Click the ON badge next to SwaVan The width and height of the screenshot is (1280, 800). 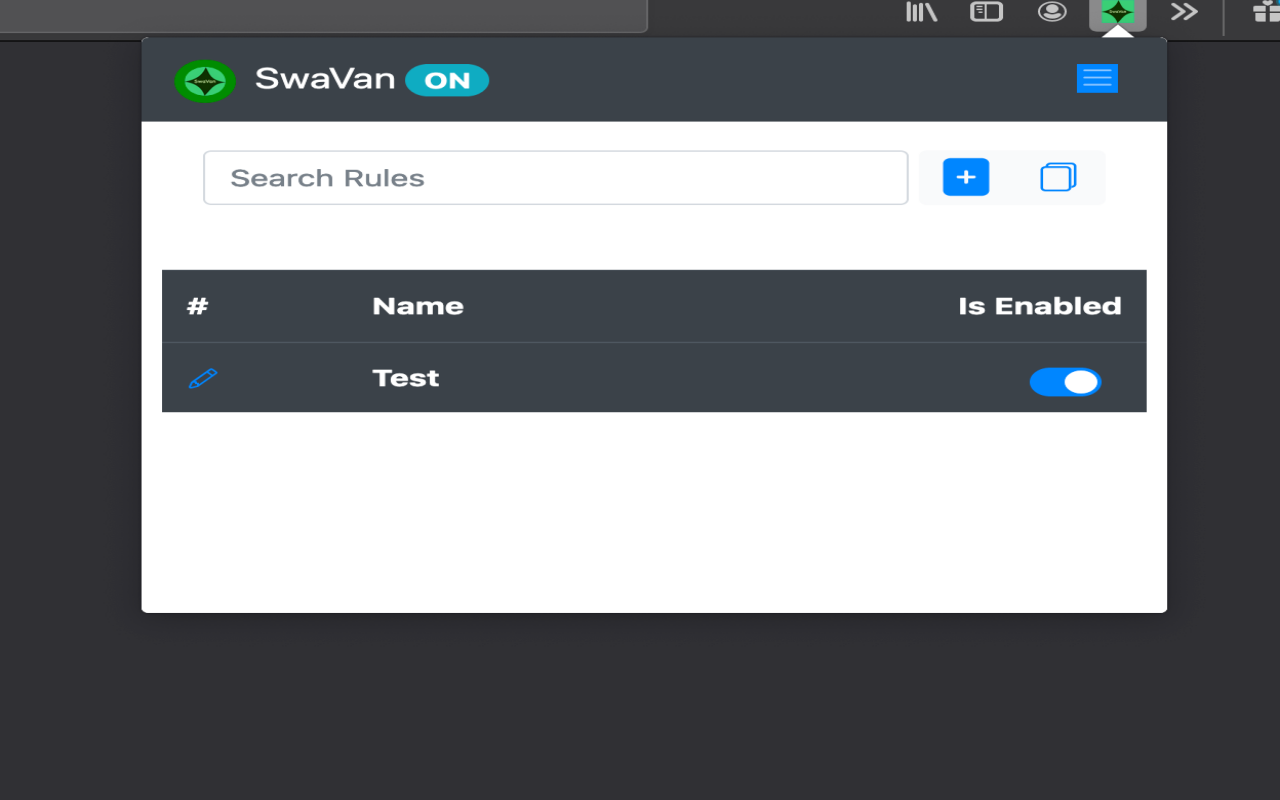coord(447,80)
